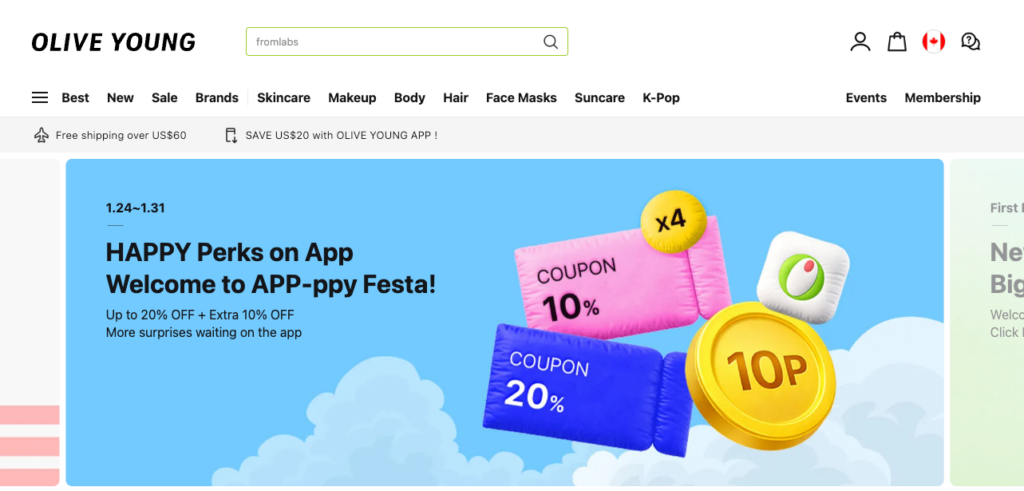Image resolution: width=1024 pixels, height=491 pixels.
Task: Click the airplane free shipping icon
Action: pyautogui.click(x=41, y=135)
